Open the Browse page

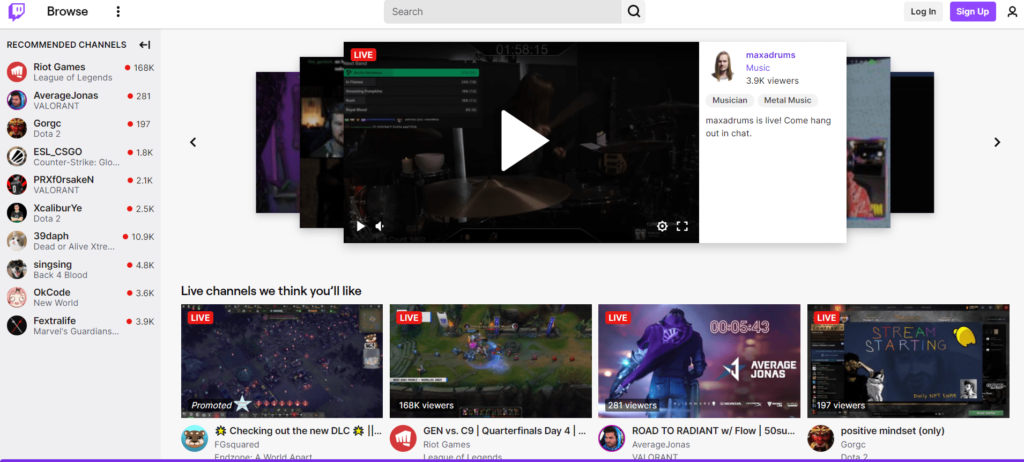pos(67,12)
